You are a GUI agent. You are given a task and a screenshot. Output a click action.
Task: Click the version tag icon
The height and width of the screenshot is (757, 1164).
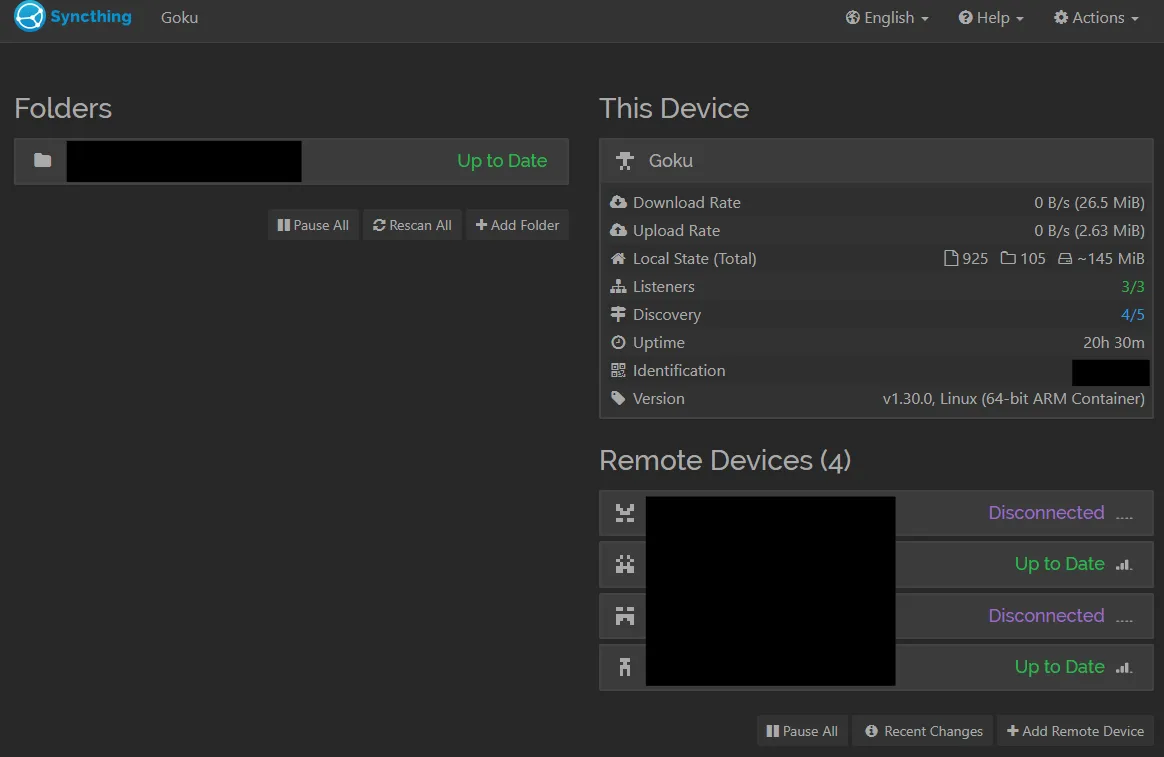point(618,398)
